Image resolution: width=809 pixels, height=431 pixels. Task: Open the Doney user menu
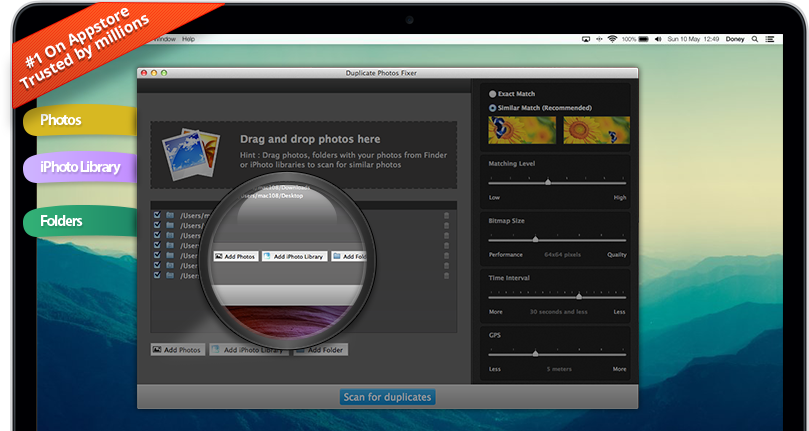(735, 39)
